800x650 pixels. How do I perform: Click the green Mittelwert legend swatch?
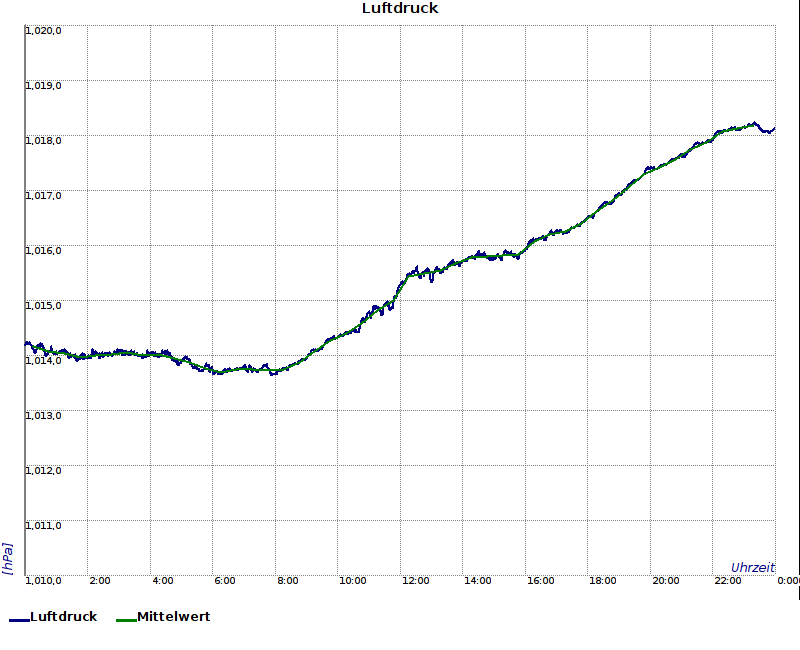[126, 620]
